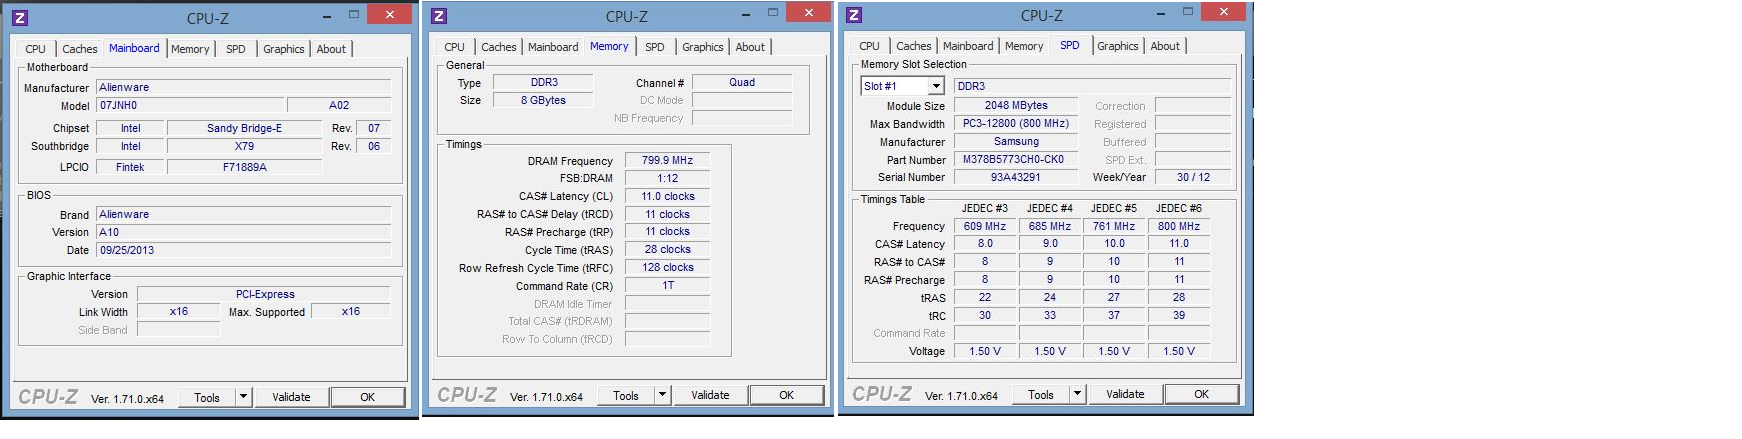The image size is (1742, 439).
Task: Open the Graphics tab in the Memory window
Action: 702,47
